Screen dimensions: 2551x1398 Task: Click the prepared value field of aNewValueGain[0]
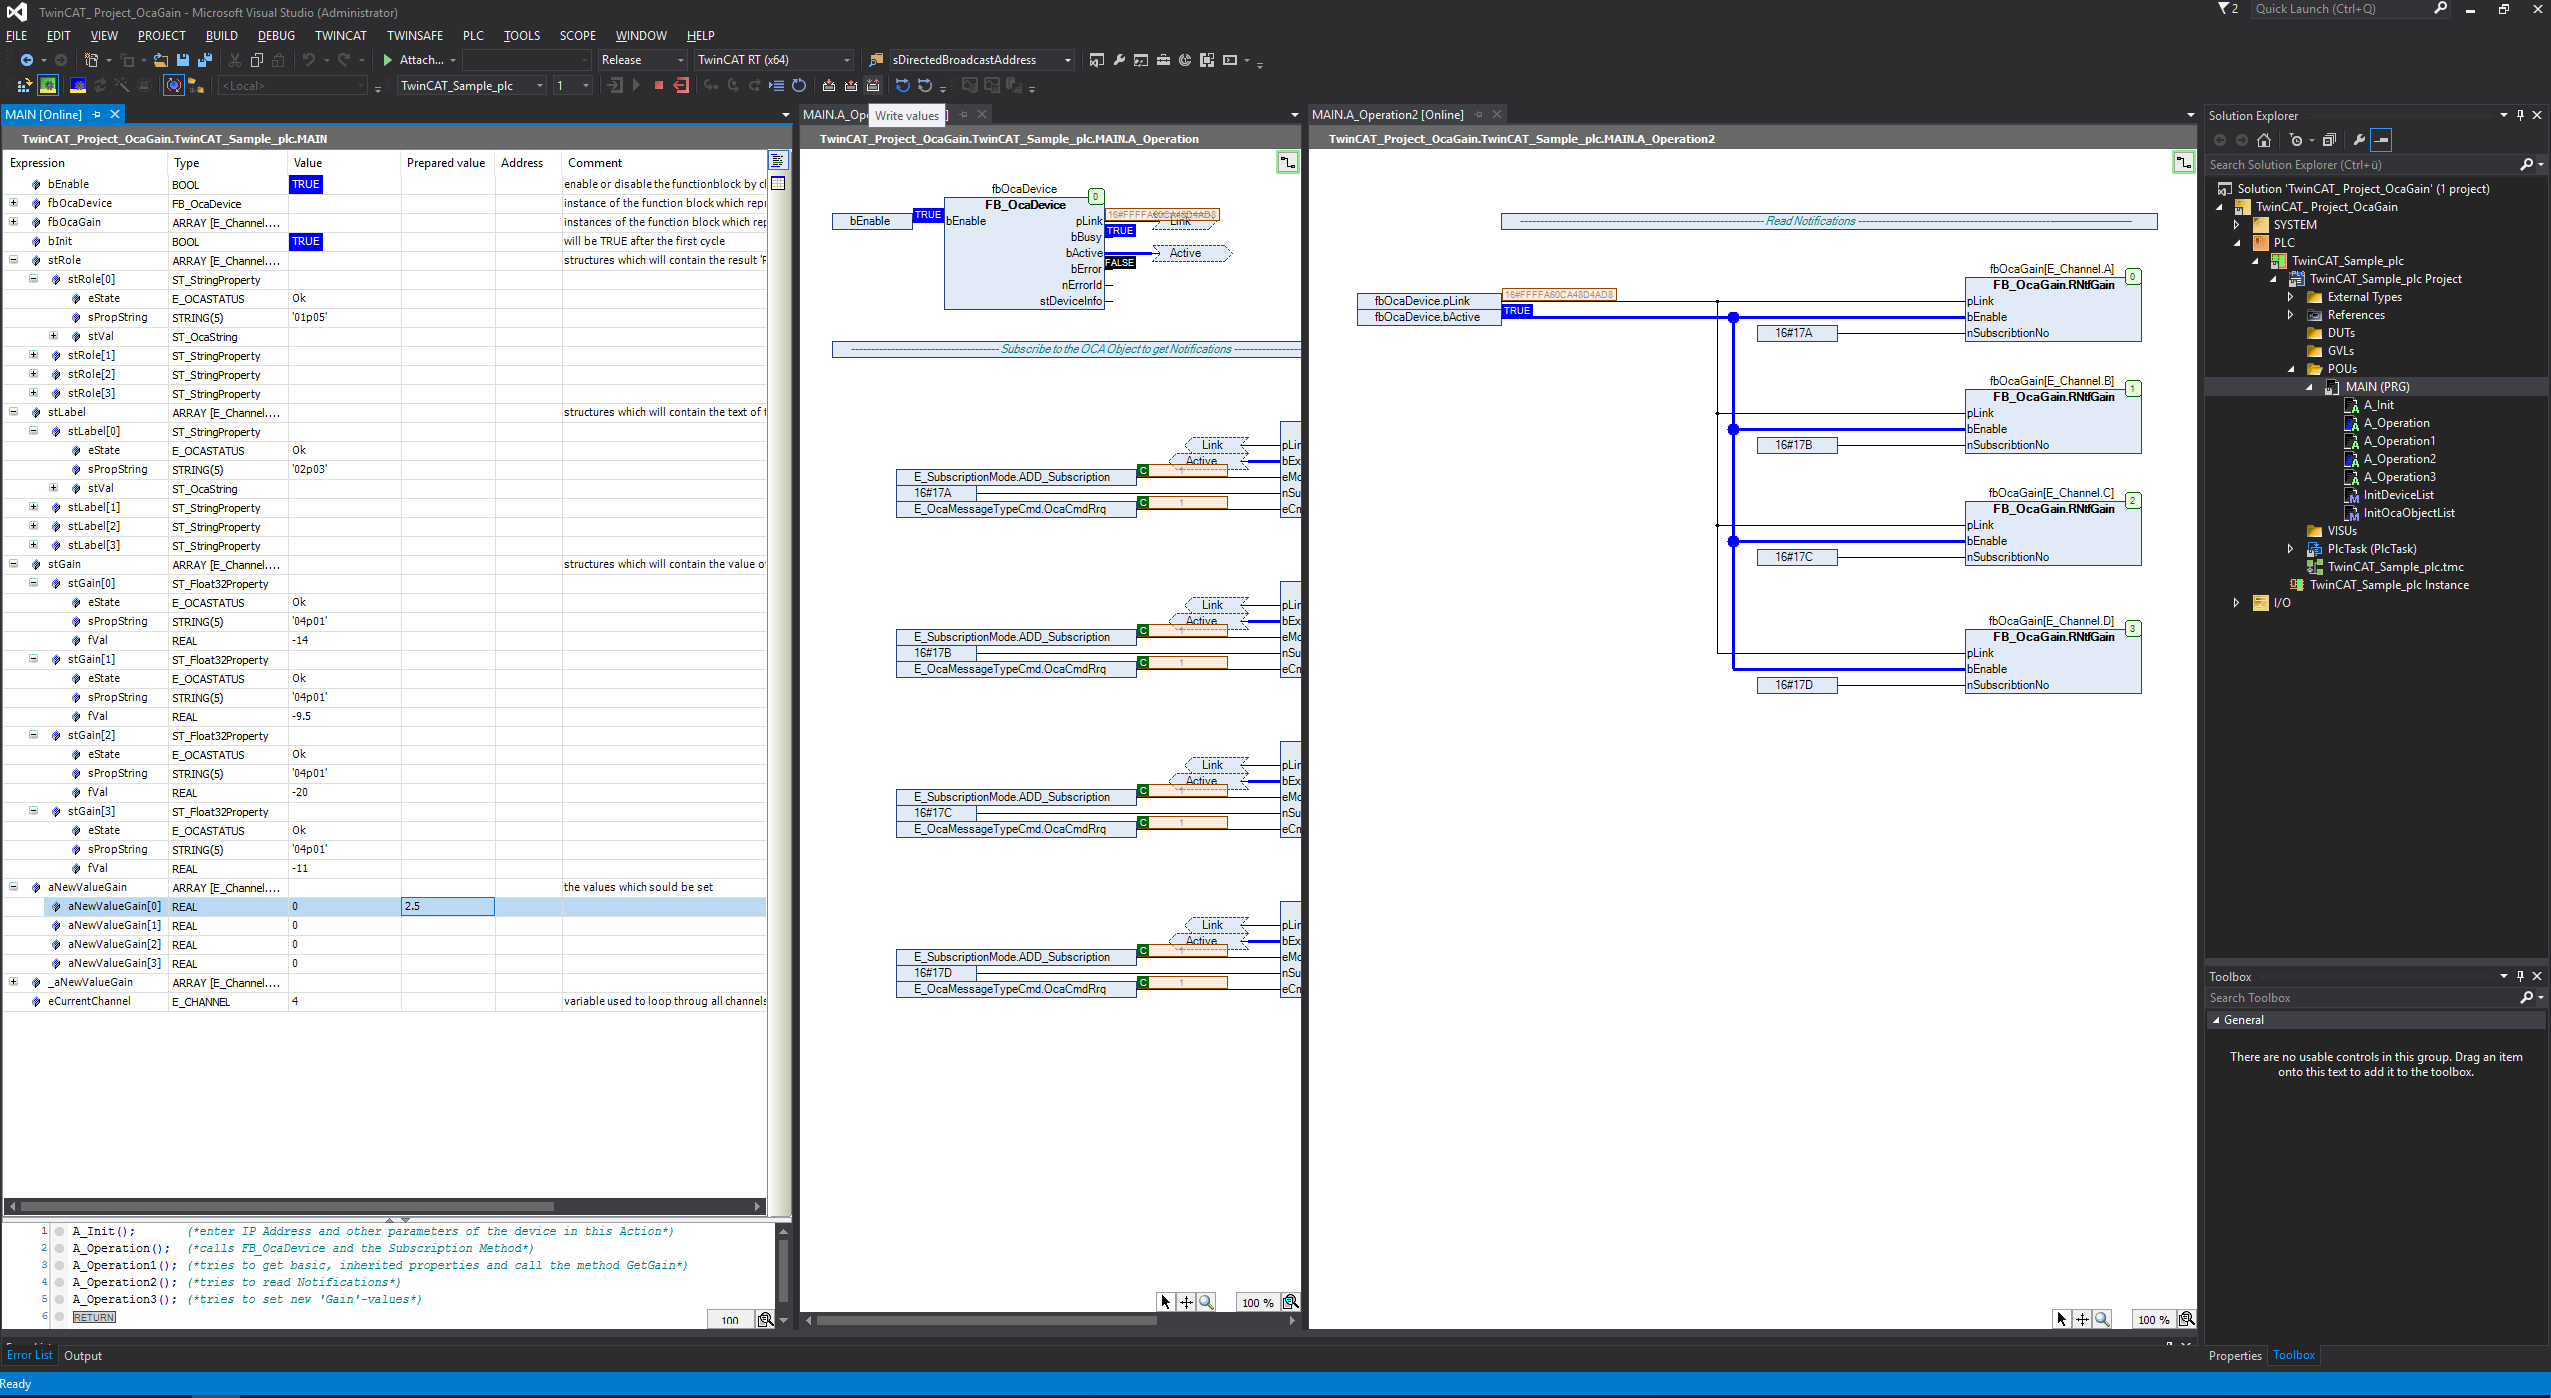[448, 906]
